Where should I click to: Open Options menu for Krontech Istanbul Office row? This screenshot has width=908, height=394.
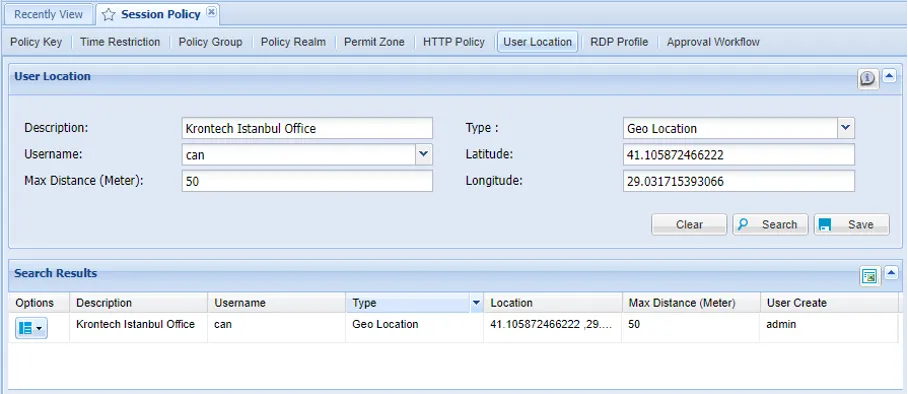(x=31, y=329)
